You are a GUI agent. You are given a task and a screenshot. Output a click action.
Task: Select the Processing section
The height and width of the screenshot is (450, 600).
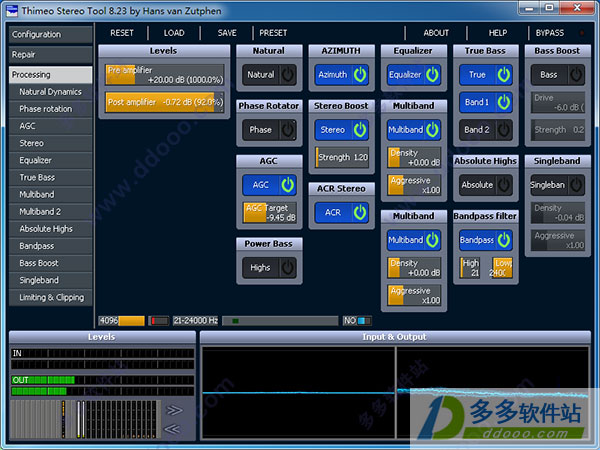[51, 75]
